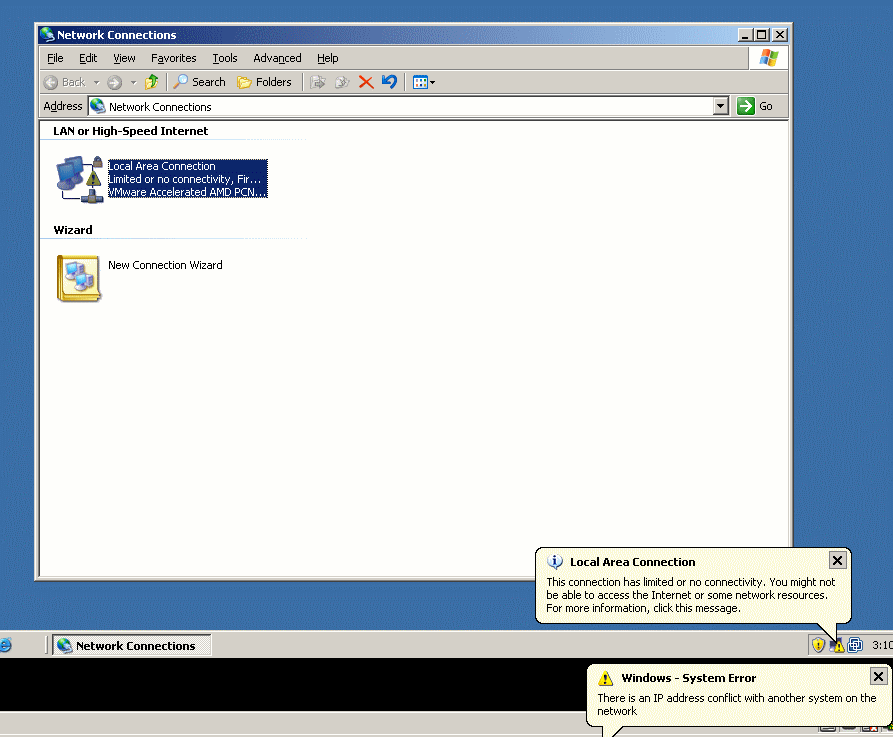Screen dimensions: 893x737
Task: Click the VMware Tools tray icon
Action: pos(853,645)
